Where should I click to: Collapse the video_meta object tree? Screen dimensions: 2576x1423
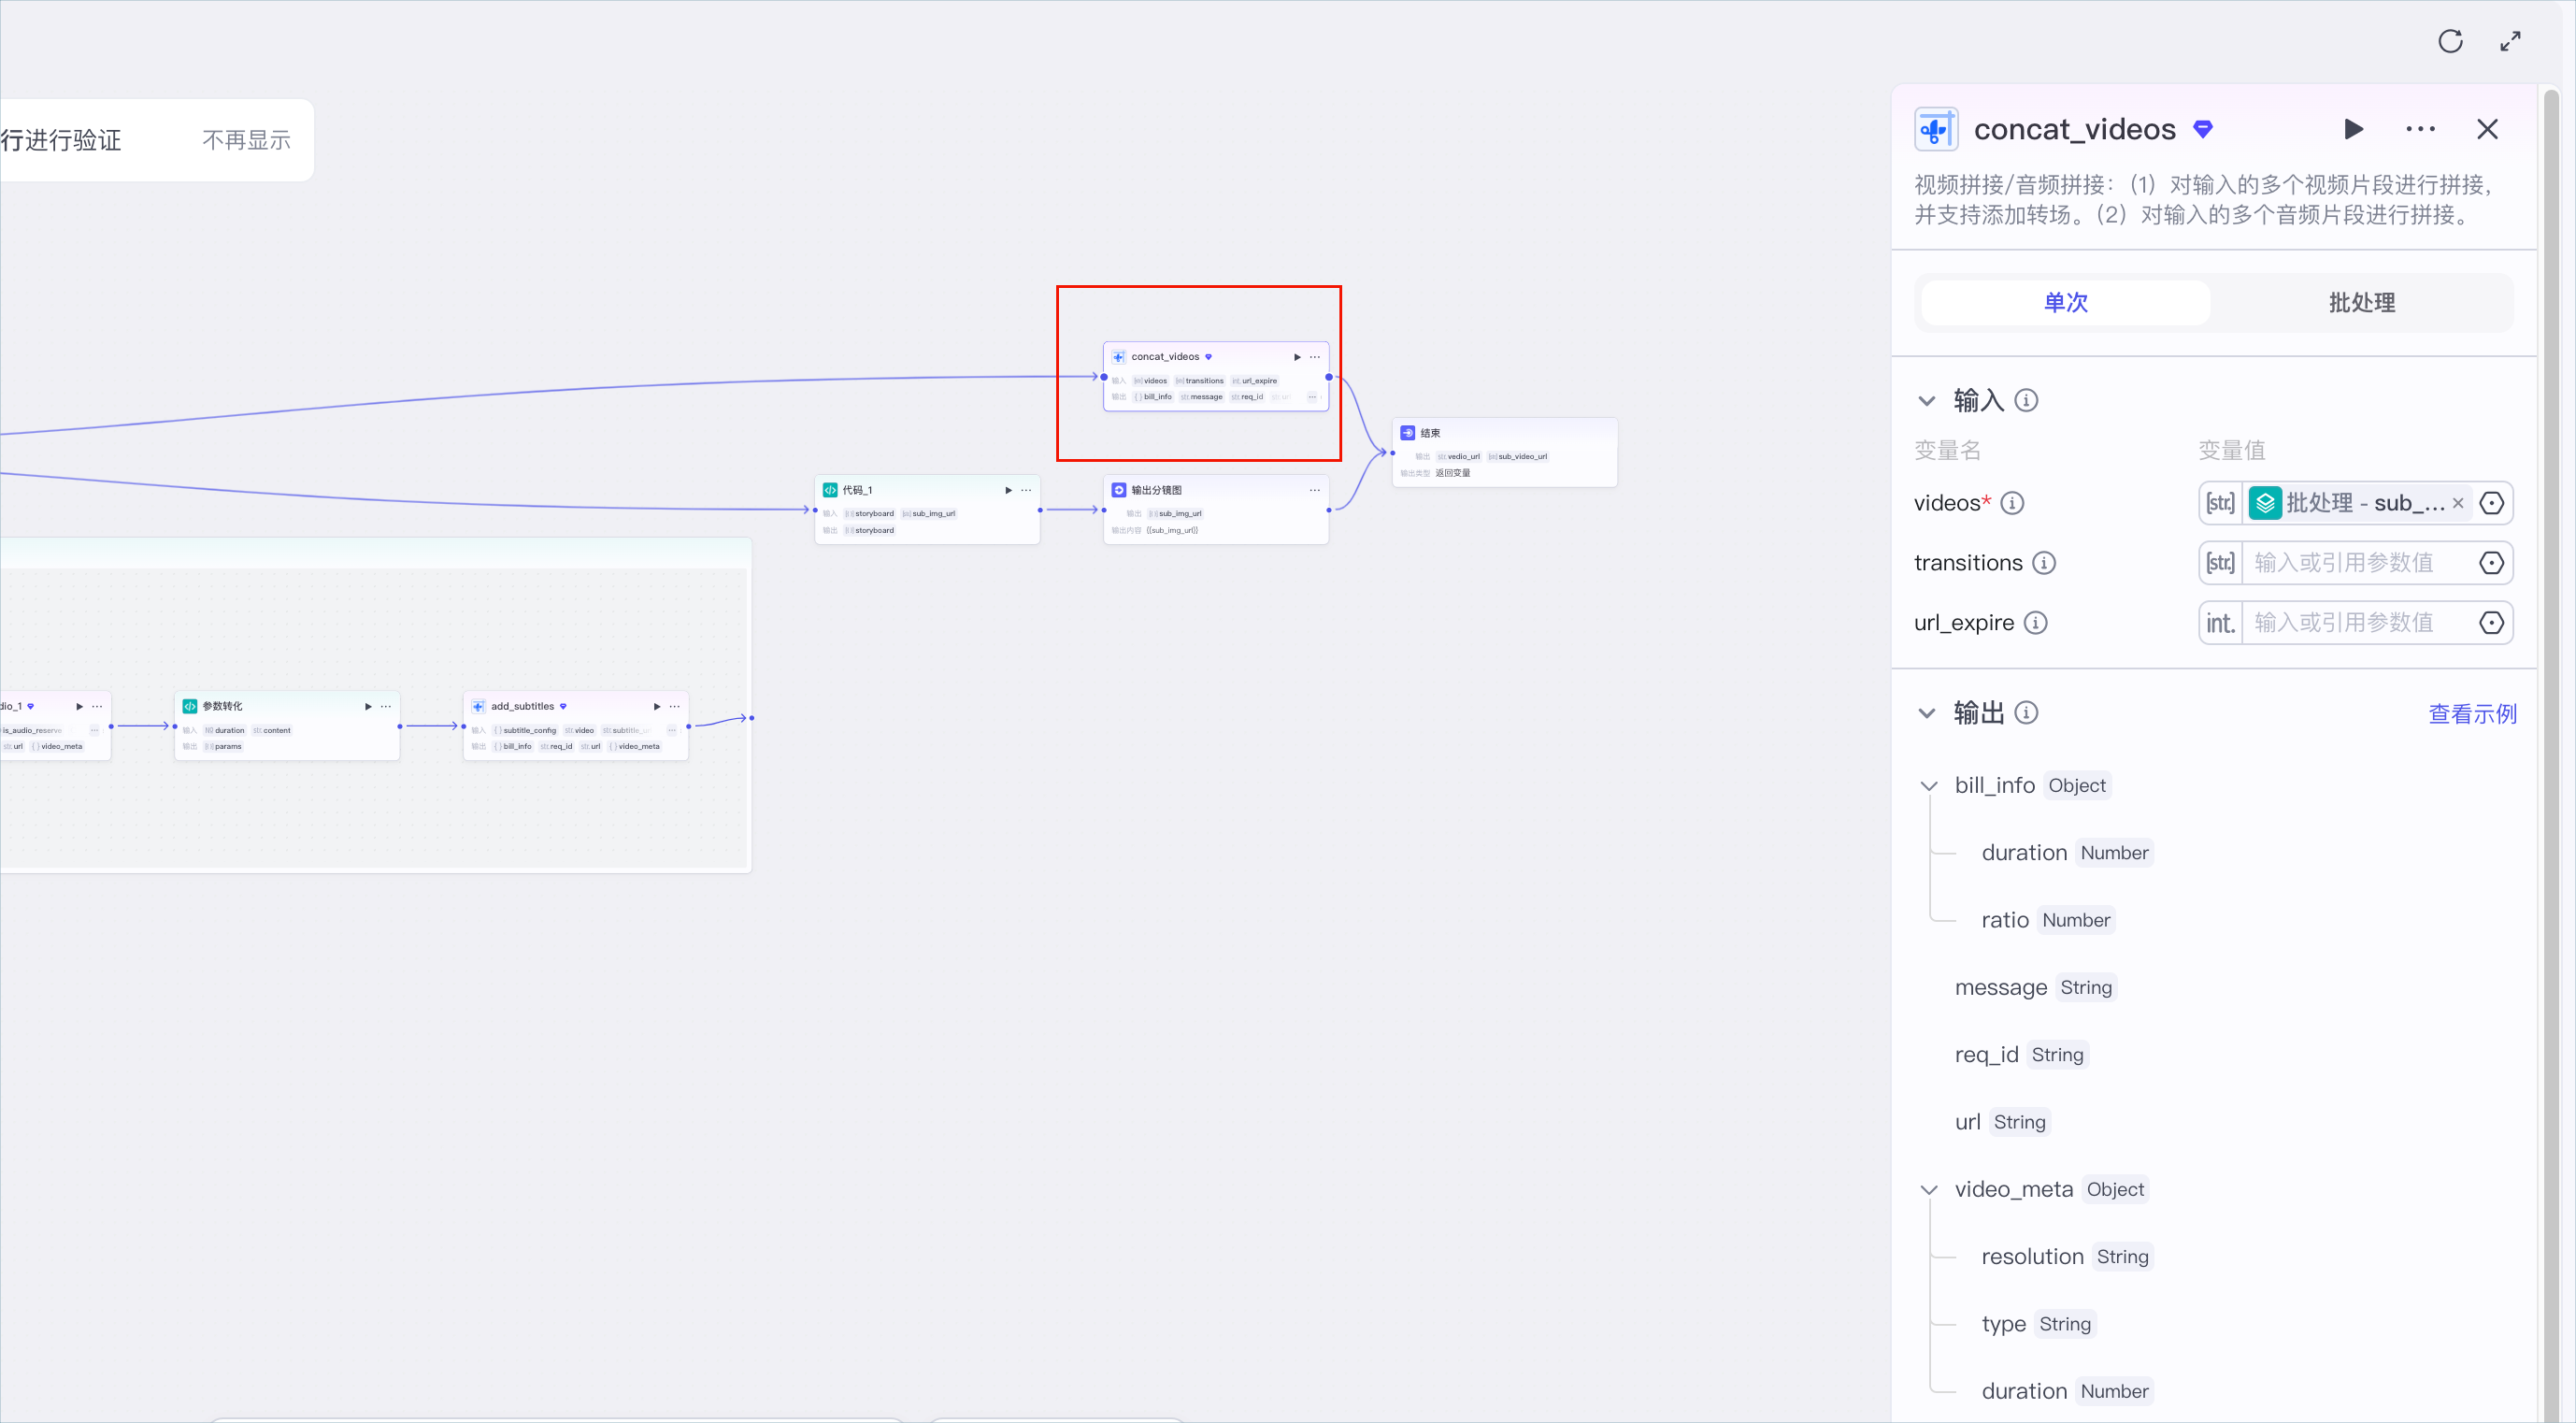1929,1190
